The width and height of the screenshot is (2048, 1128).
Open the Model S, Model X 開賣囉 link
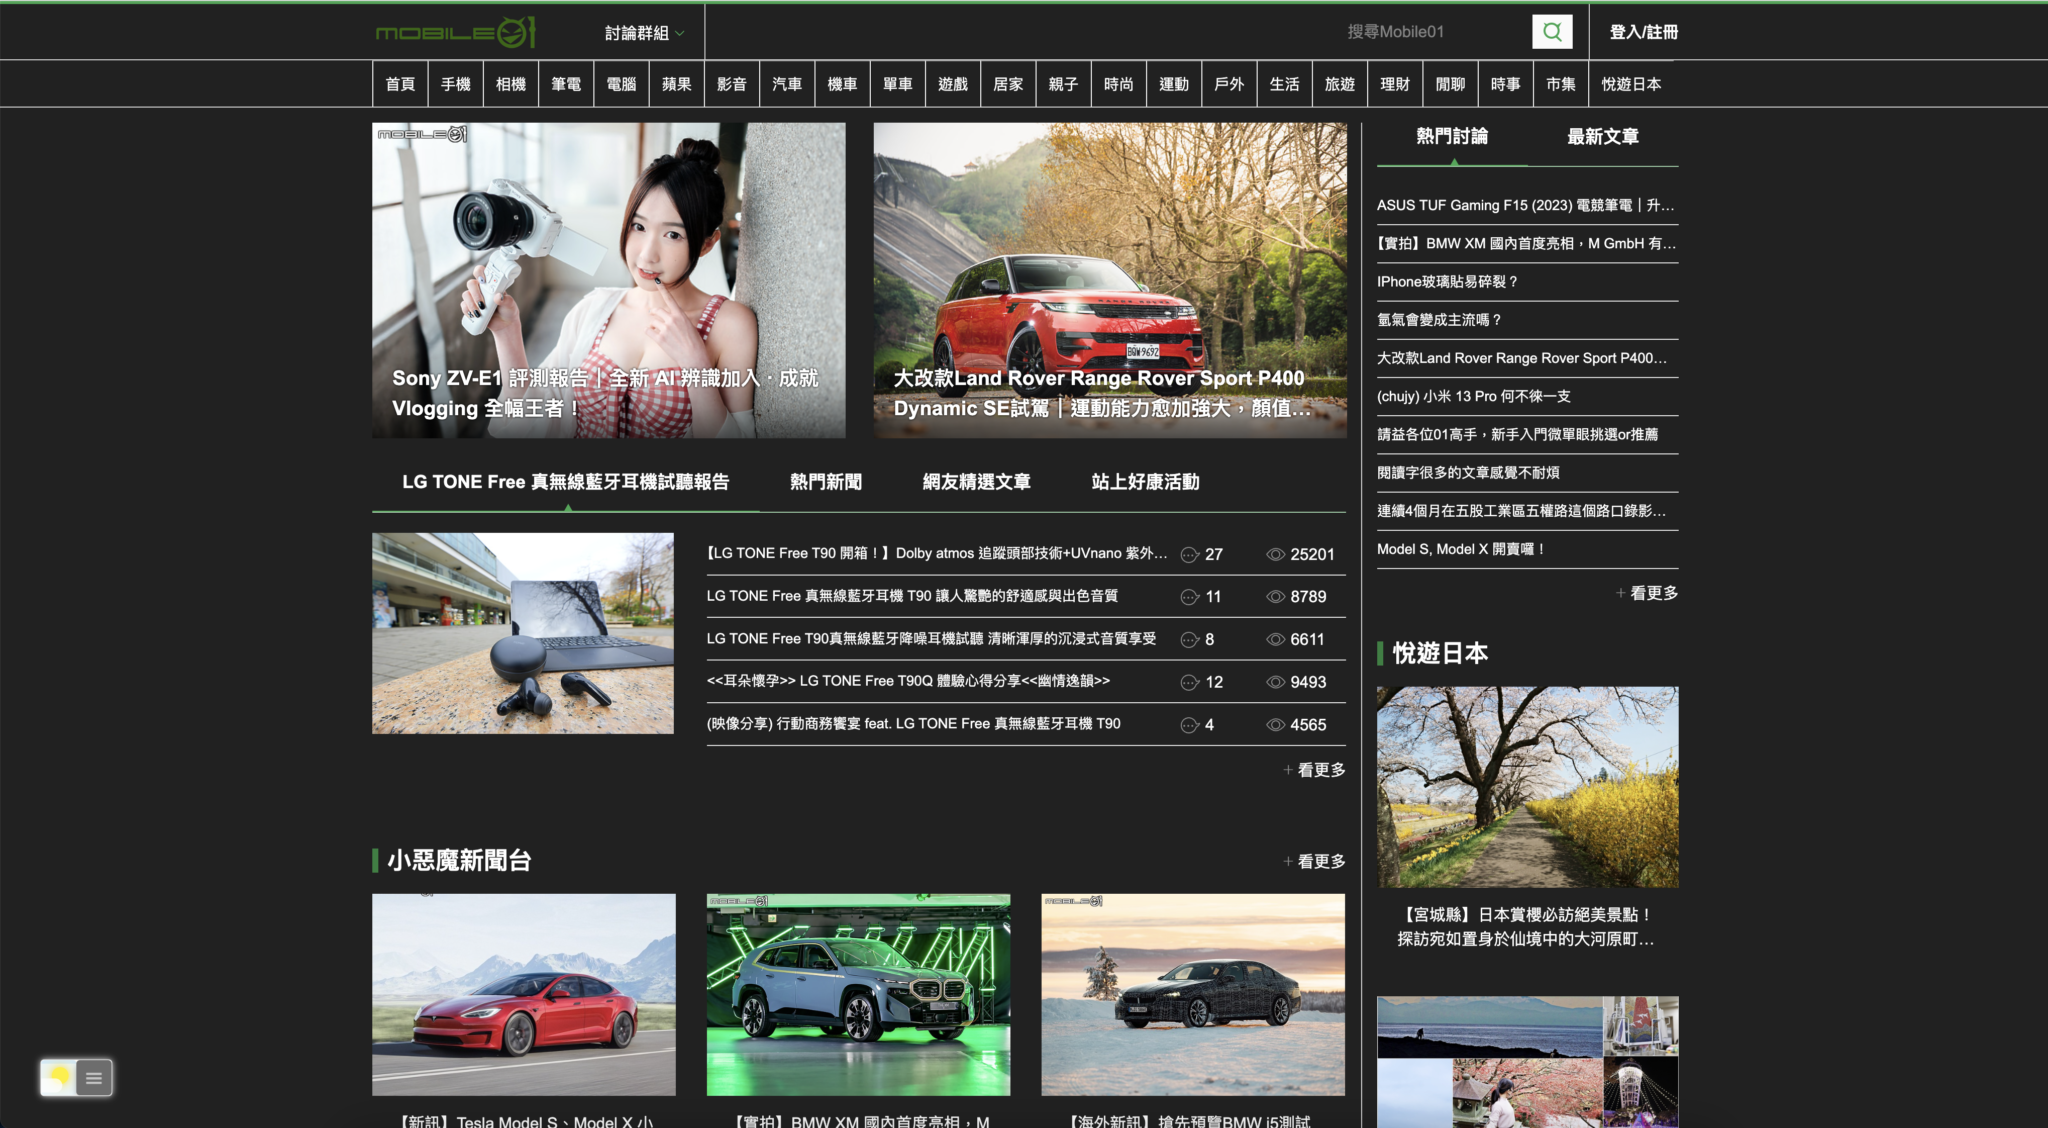pos(1460,549)
